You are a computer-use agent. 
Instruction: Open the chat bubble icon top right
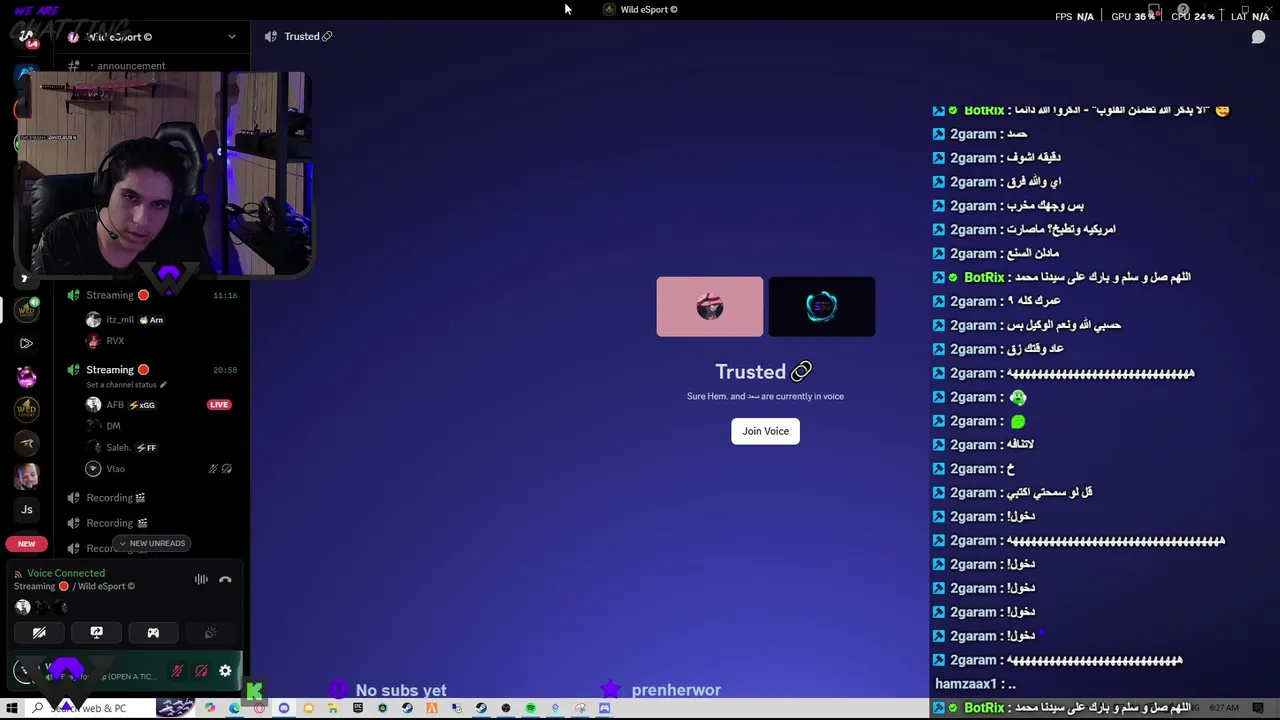(x=1258, y=37)
